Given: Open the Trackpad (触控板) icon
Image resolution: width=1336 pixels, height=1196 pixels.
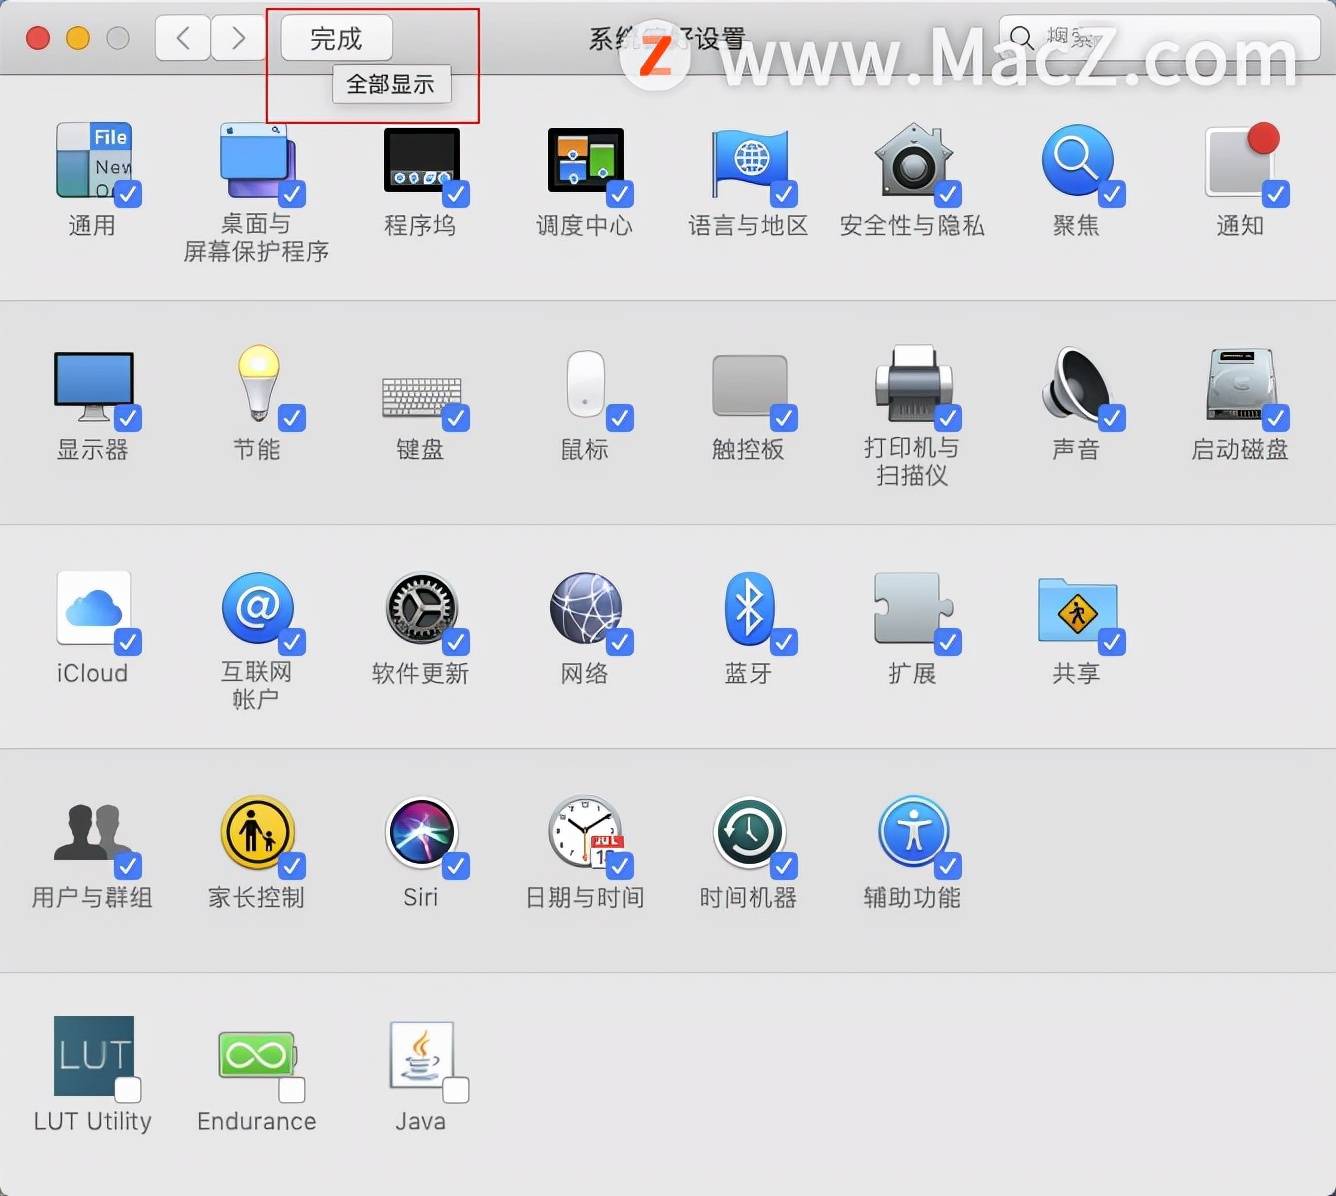Looking at the screenshot, I should point(749,386).
